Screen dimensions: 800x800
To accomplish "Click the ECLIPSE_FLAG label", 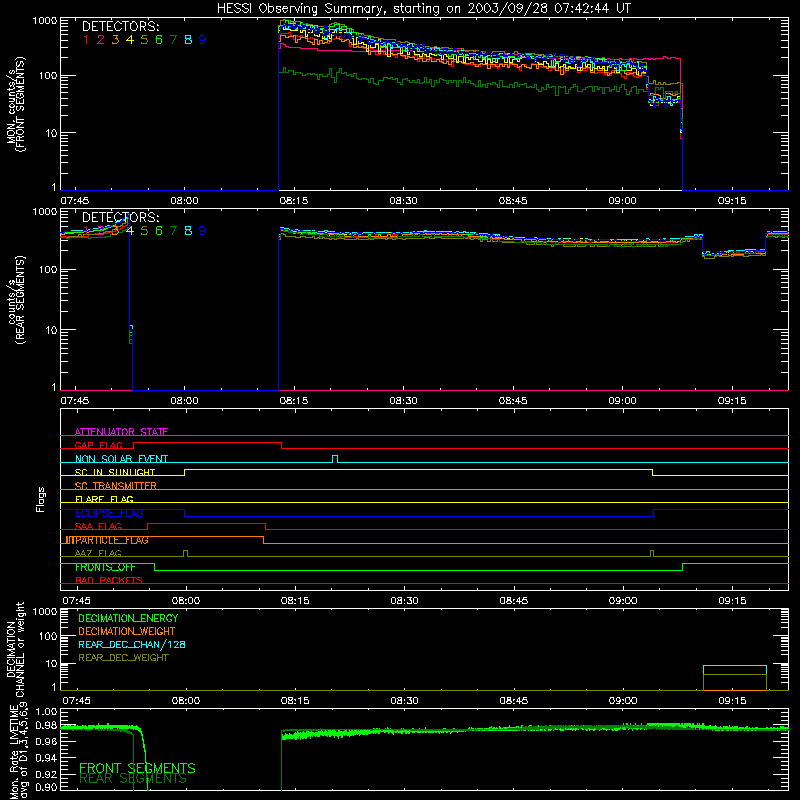I will 109,513.
